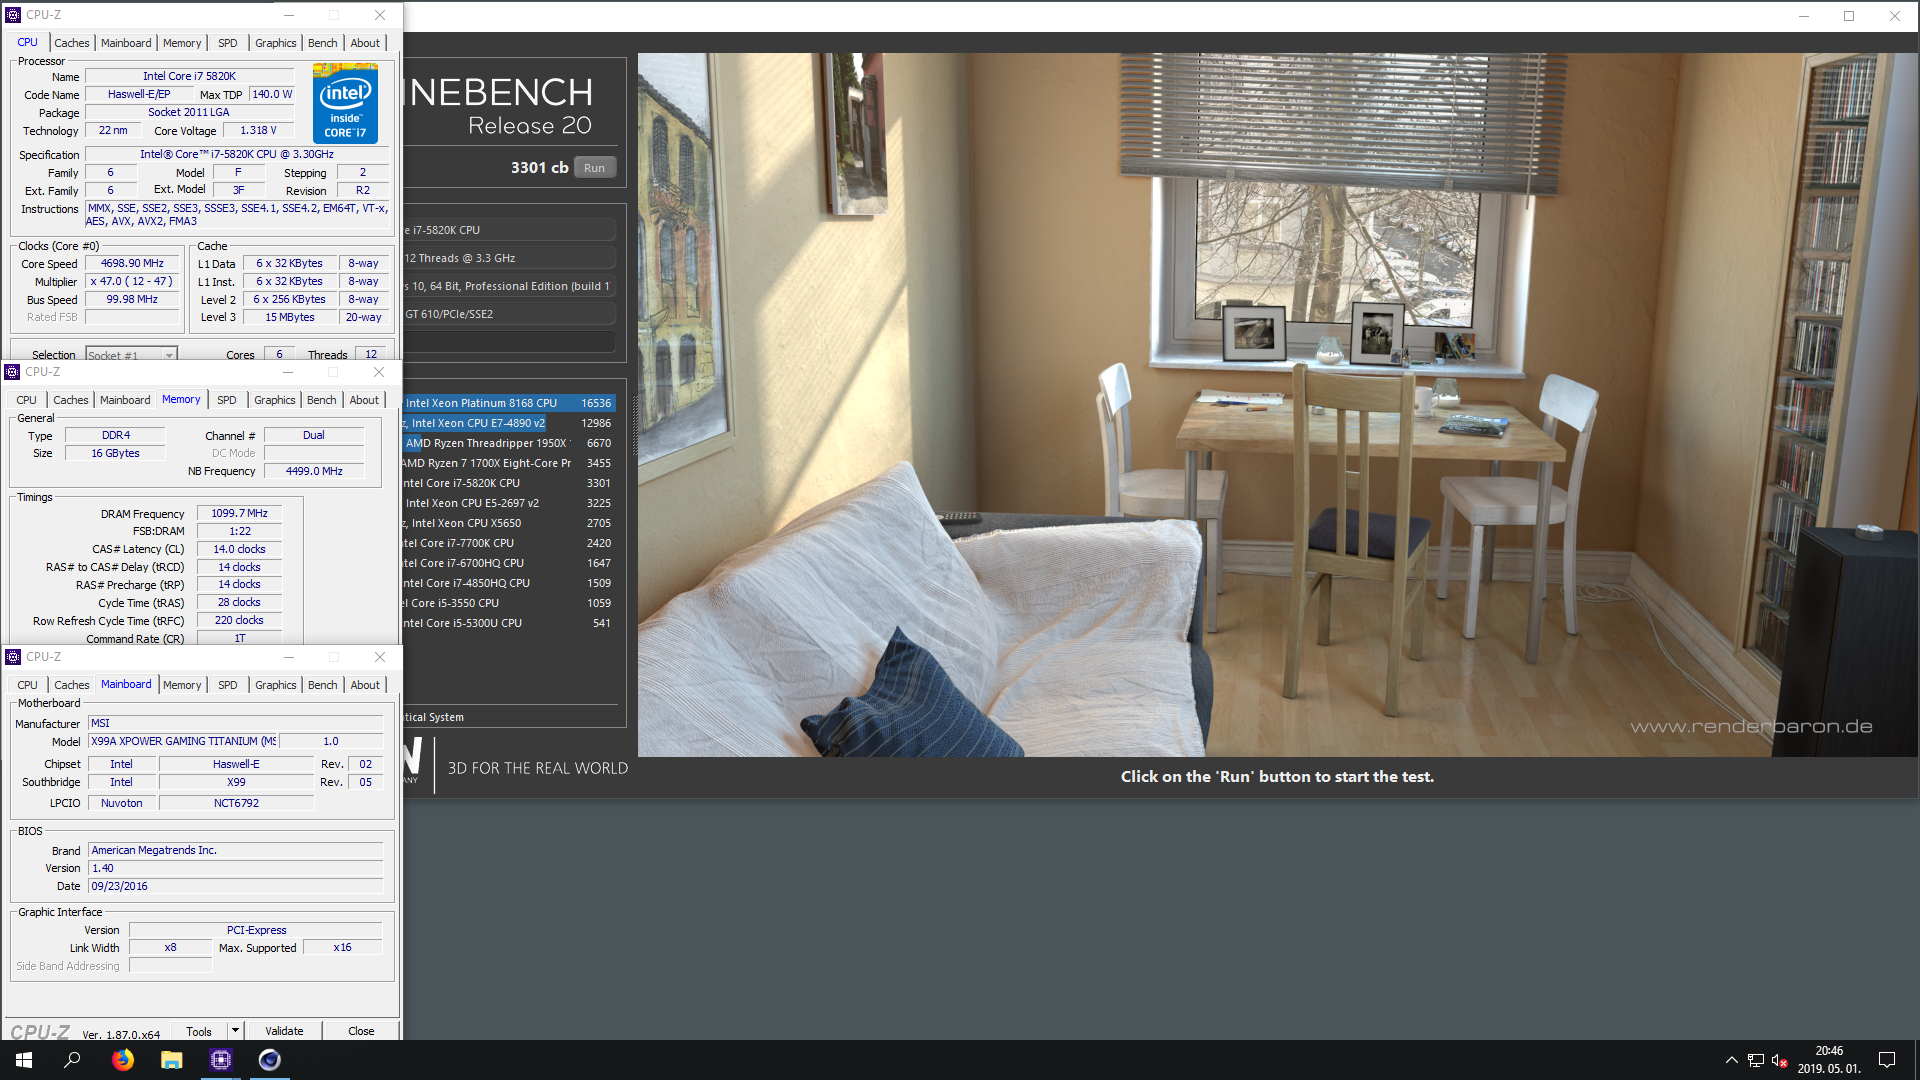Viewport: 1920px width, 1080px height.
Task: Show hidden system tray icons
Action: [1731, 1060]
